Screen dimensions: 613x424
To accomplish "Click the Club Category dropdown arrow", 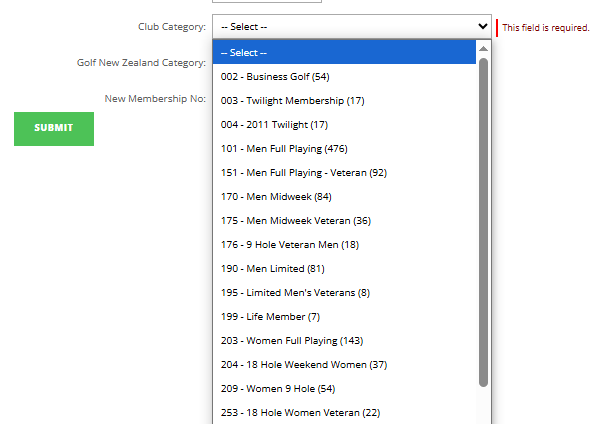I will click(x=482, y=27).
